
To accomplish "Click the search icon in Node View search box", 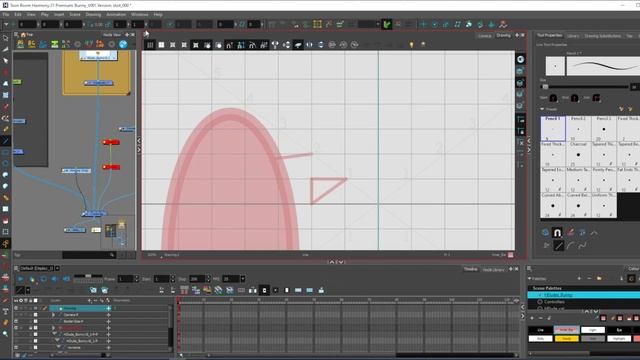I will [x=112, y=255].
